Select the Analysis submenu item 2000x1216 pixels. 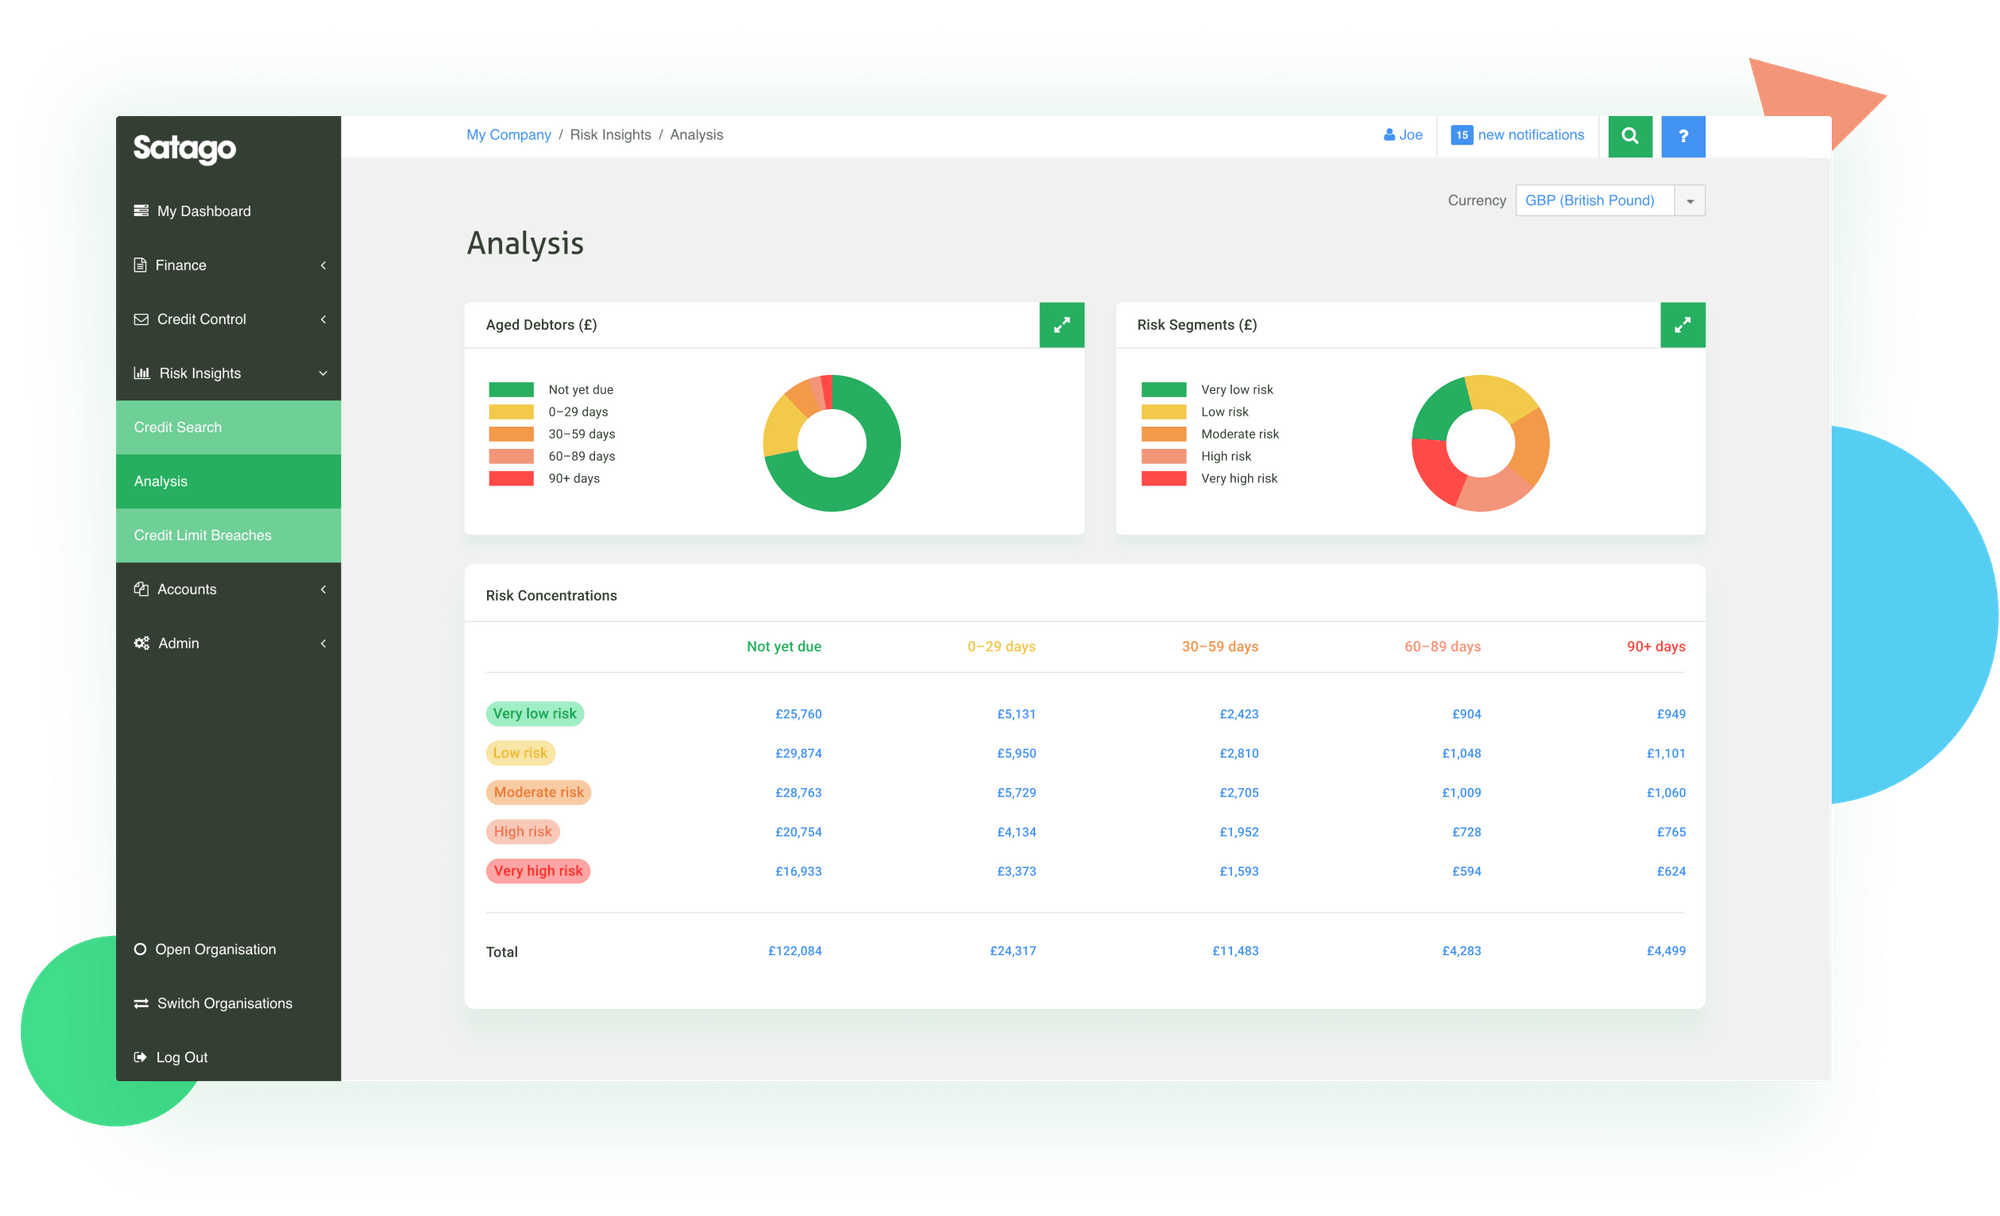coord(228,481)
